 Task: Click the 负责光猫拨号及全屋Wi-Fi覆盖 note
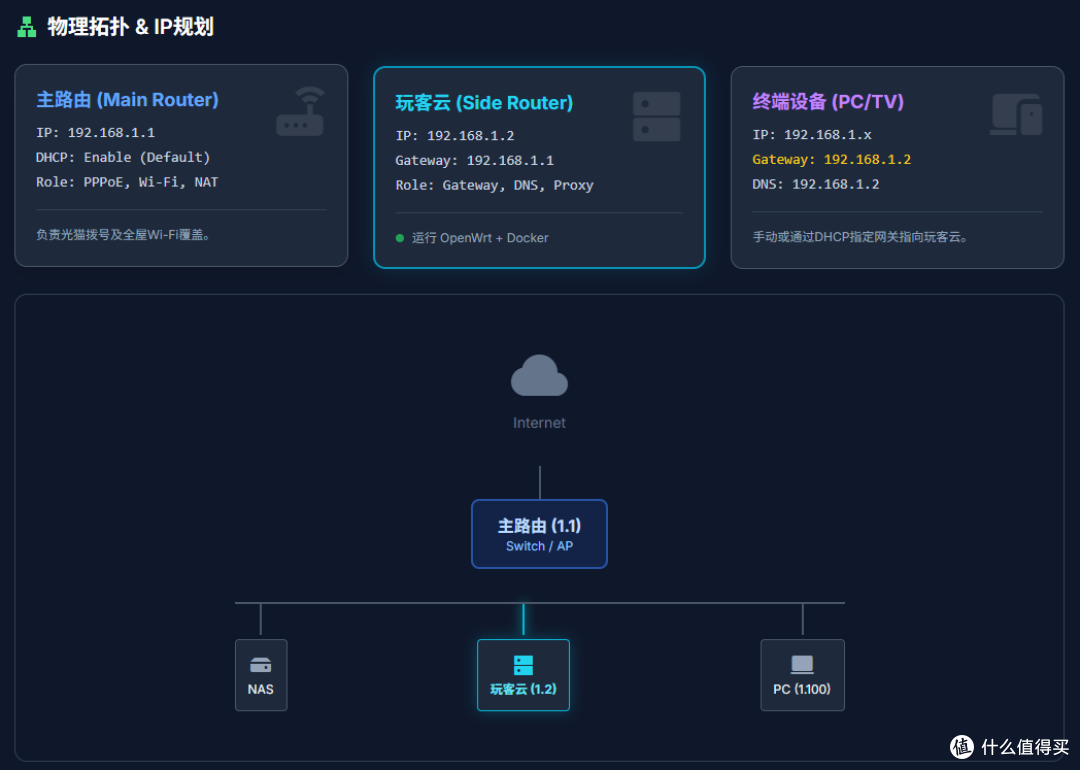123,235
